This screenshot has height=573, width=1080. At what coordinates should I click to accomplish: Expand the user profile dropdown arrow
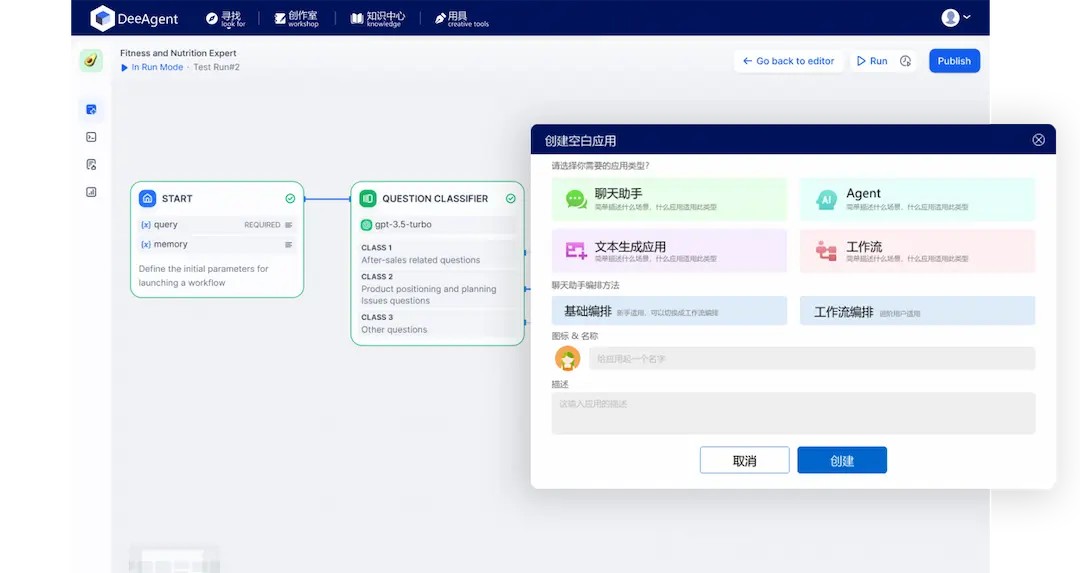966,17
